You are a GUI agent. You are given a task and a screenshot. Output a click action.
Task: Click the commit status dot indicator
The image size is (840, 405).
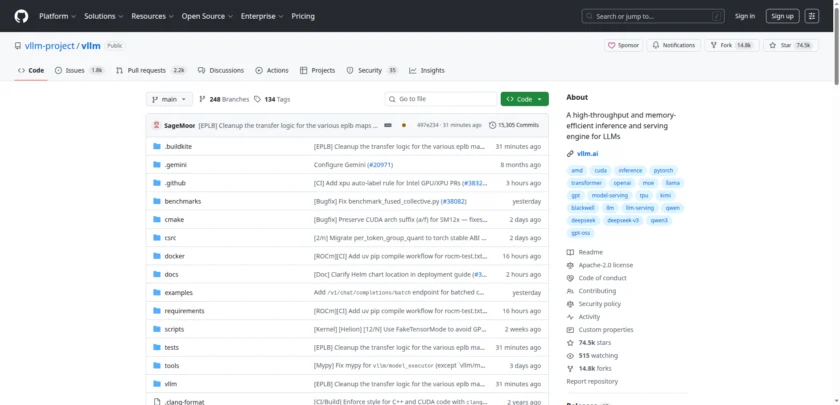(403, 125)
